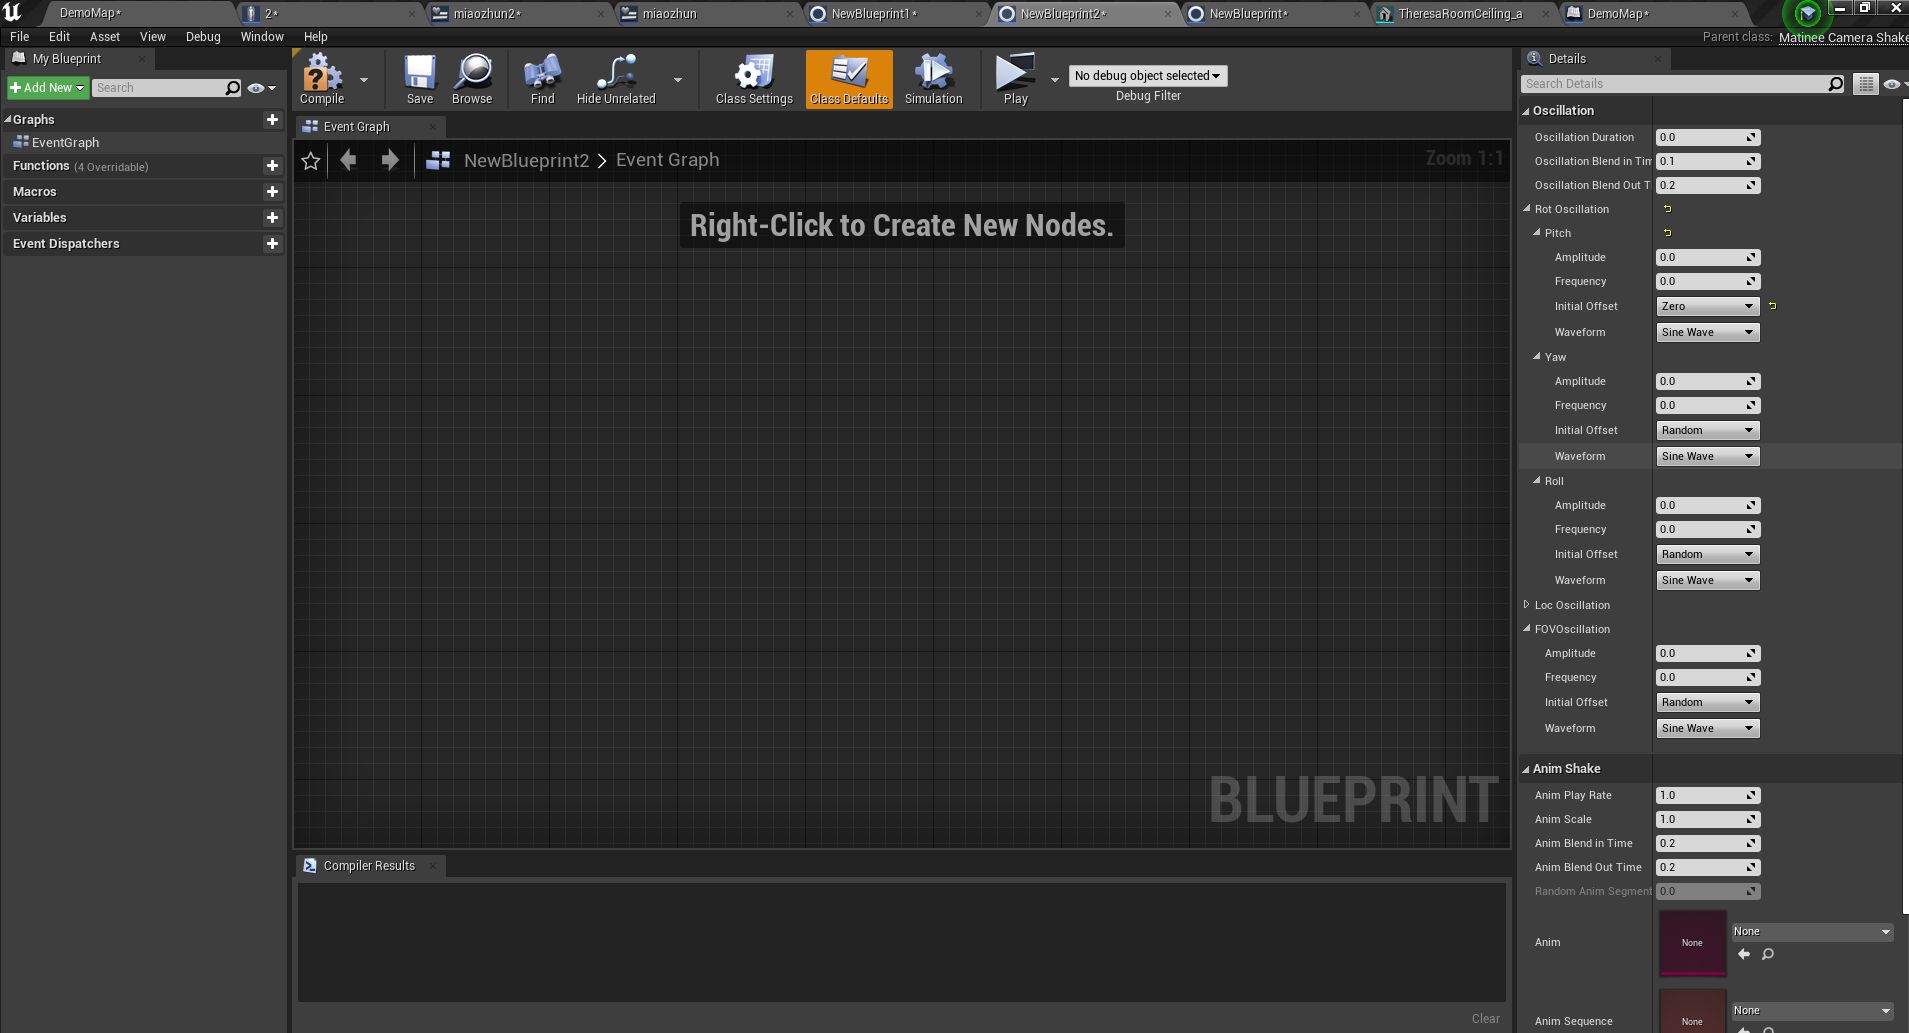Reset Rot Oscillation to default
Image resolution: width=1909 pixels, height=1033 pixels.
click(x=1665, y=208)
